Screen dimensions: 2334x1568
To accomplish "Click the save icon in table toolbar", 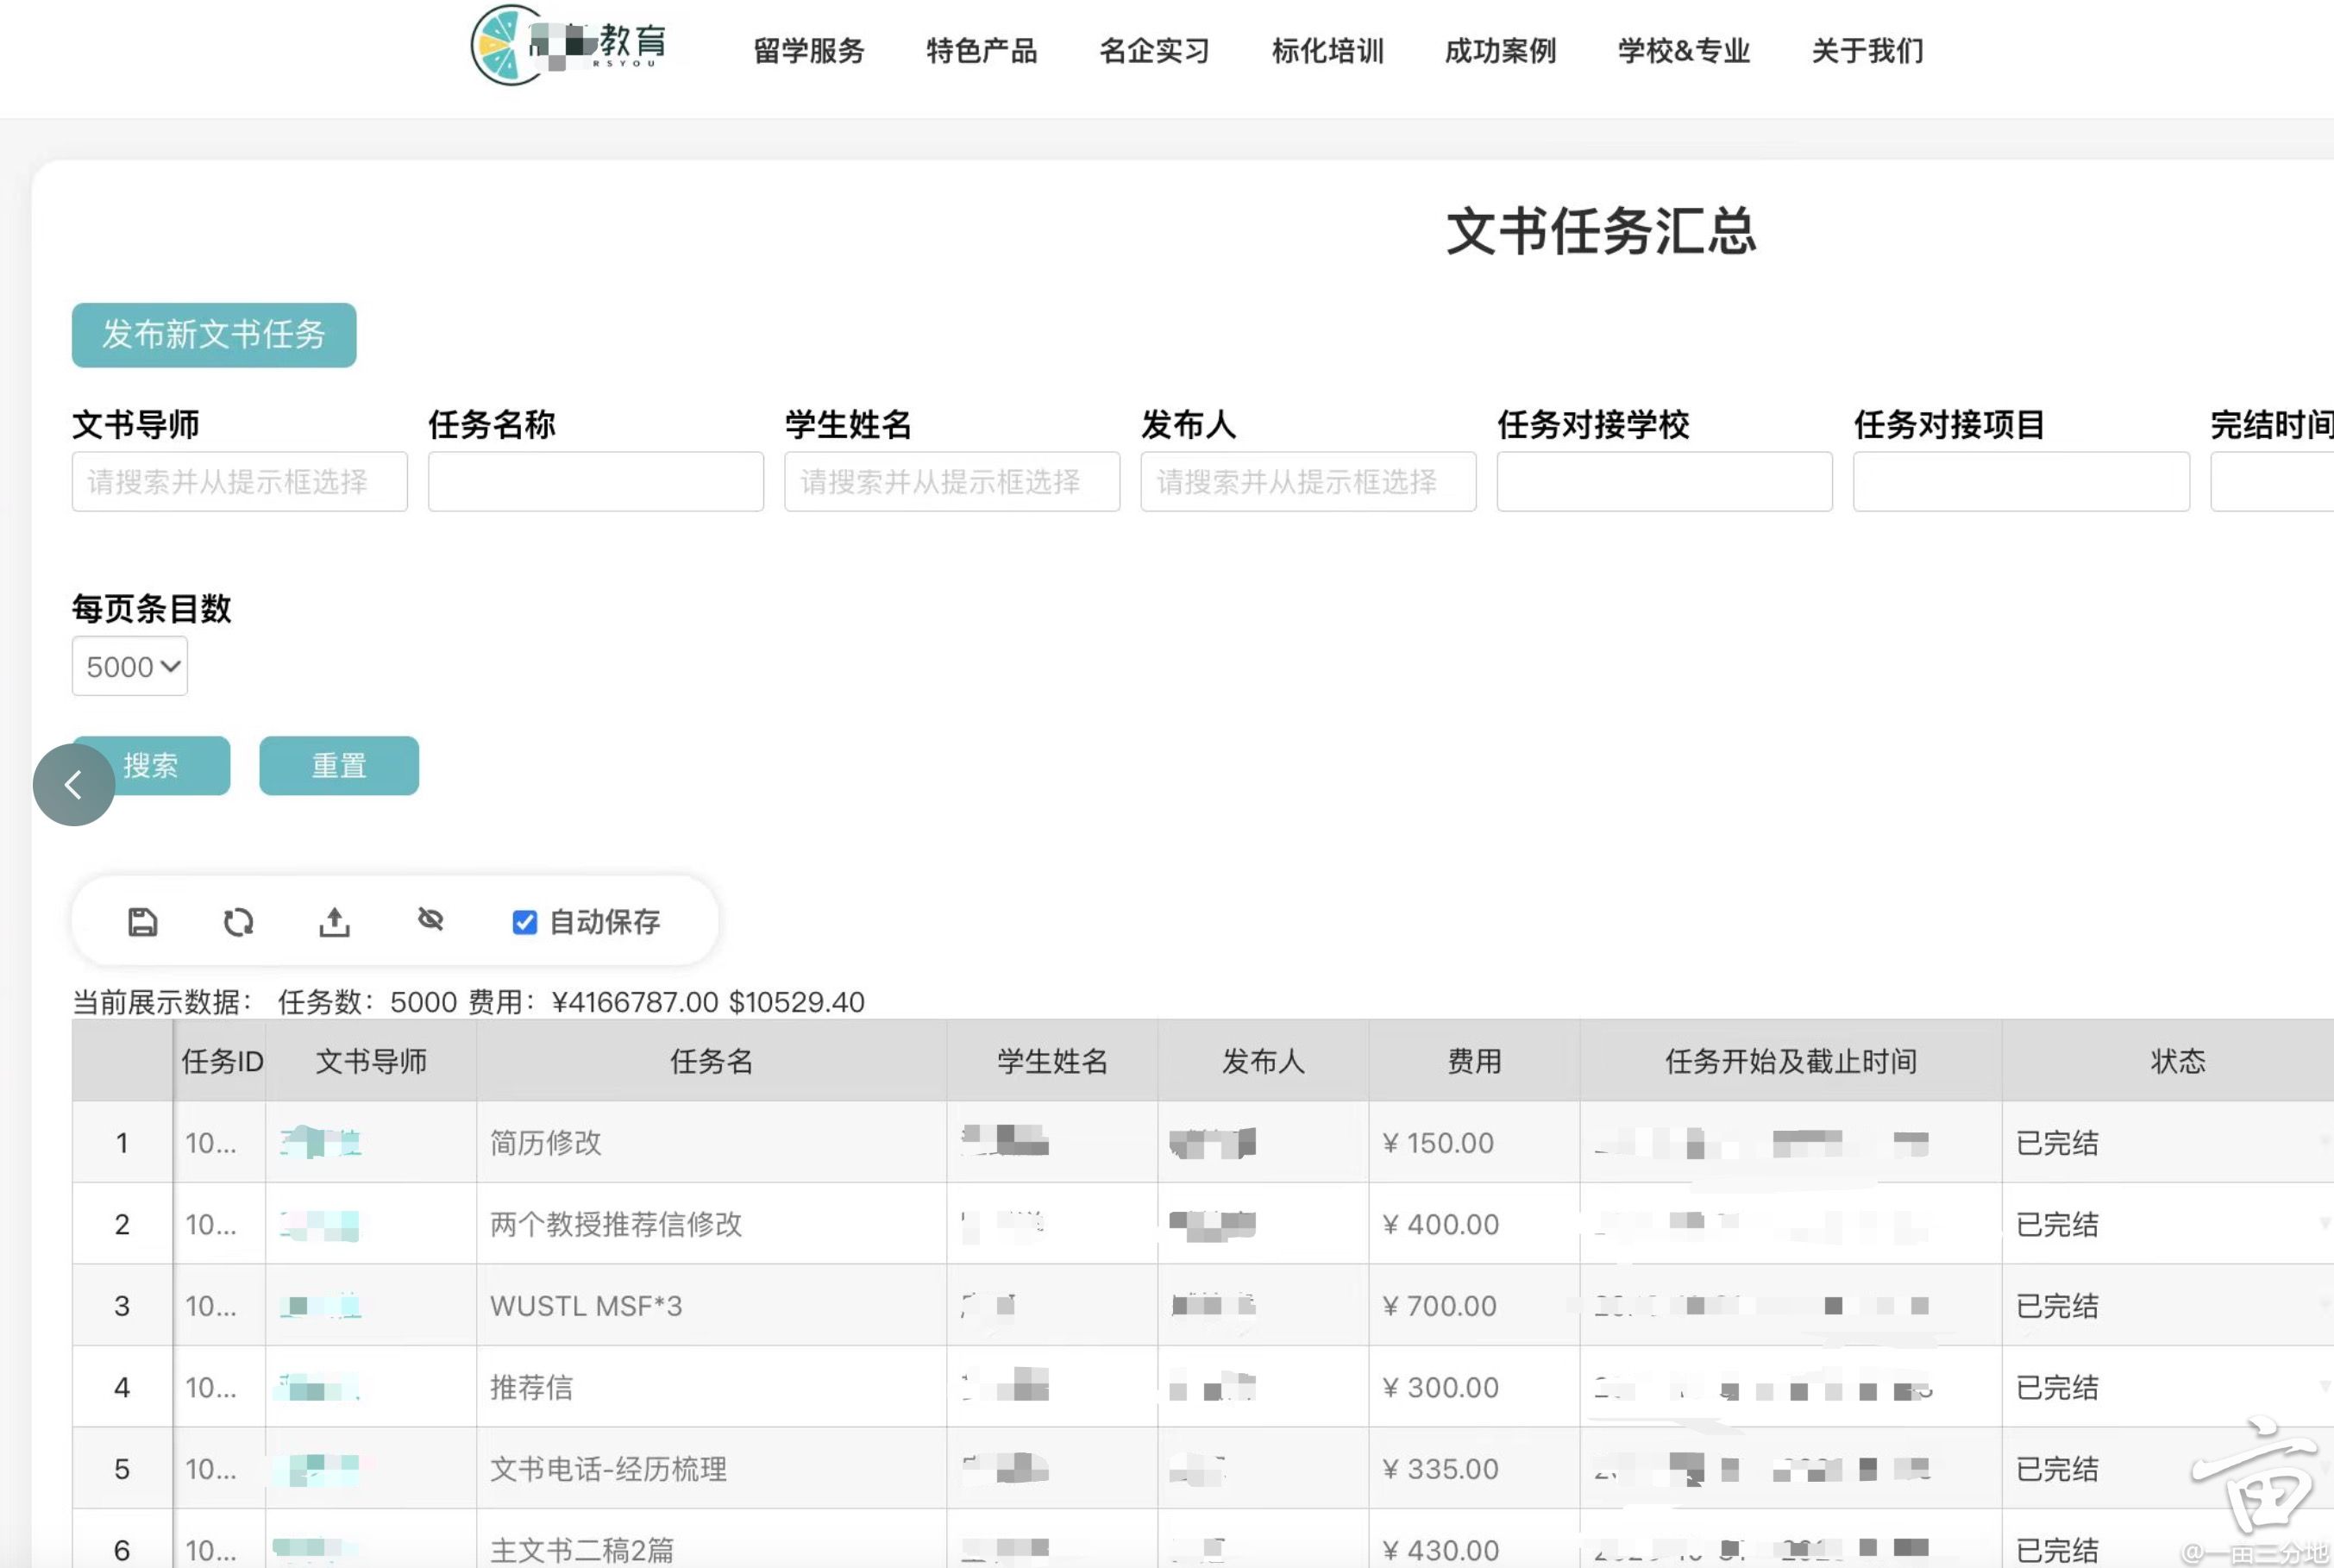I will click(x=142, y=921).
